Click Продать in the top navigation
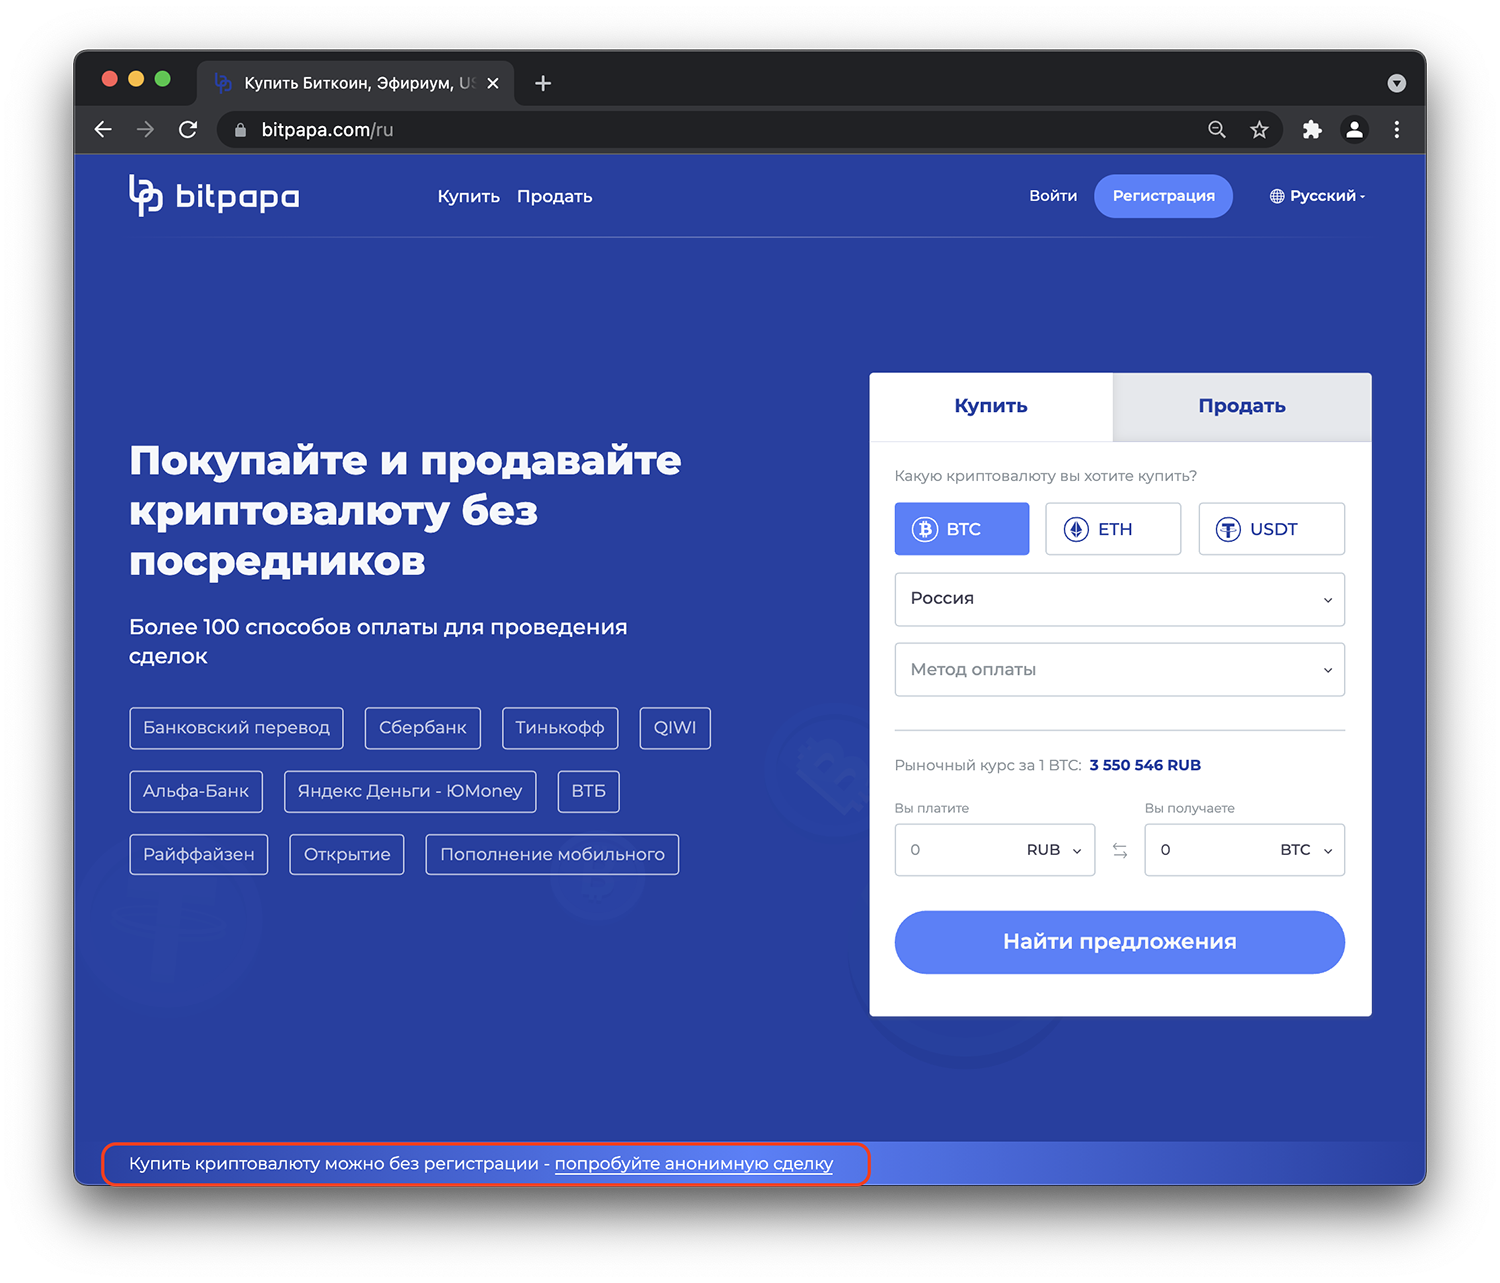Image resolution: width=1500 pixels, height=1283 pixels. (x=555, y=196)
